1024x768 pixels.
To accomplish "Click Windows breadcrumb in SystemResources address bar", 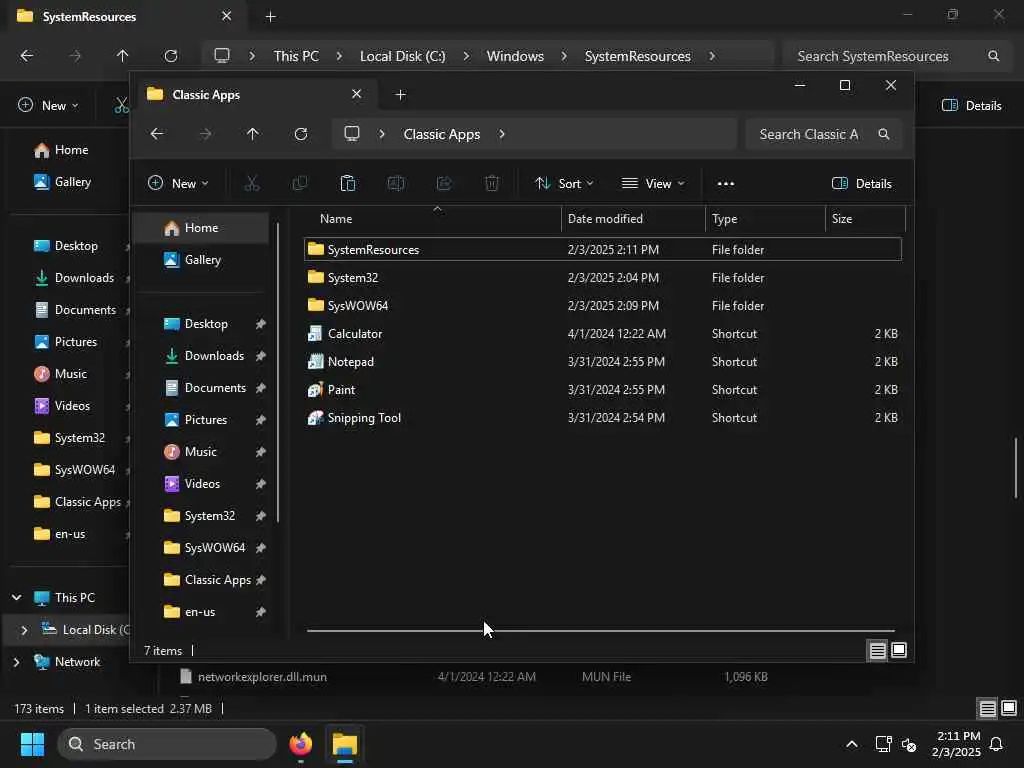I will coord(515,56).
